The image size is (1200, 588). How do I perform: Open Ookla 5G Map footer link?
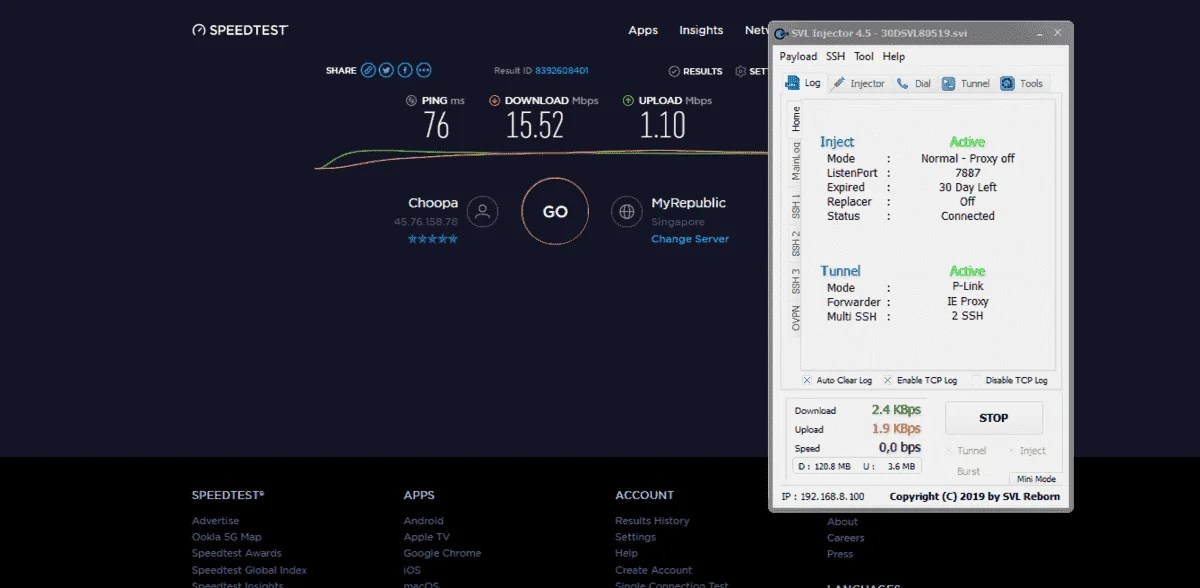(x=226, y=537)
